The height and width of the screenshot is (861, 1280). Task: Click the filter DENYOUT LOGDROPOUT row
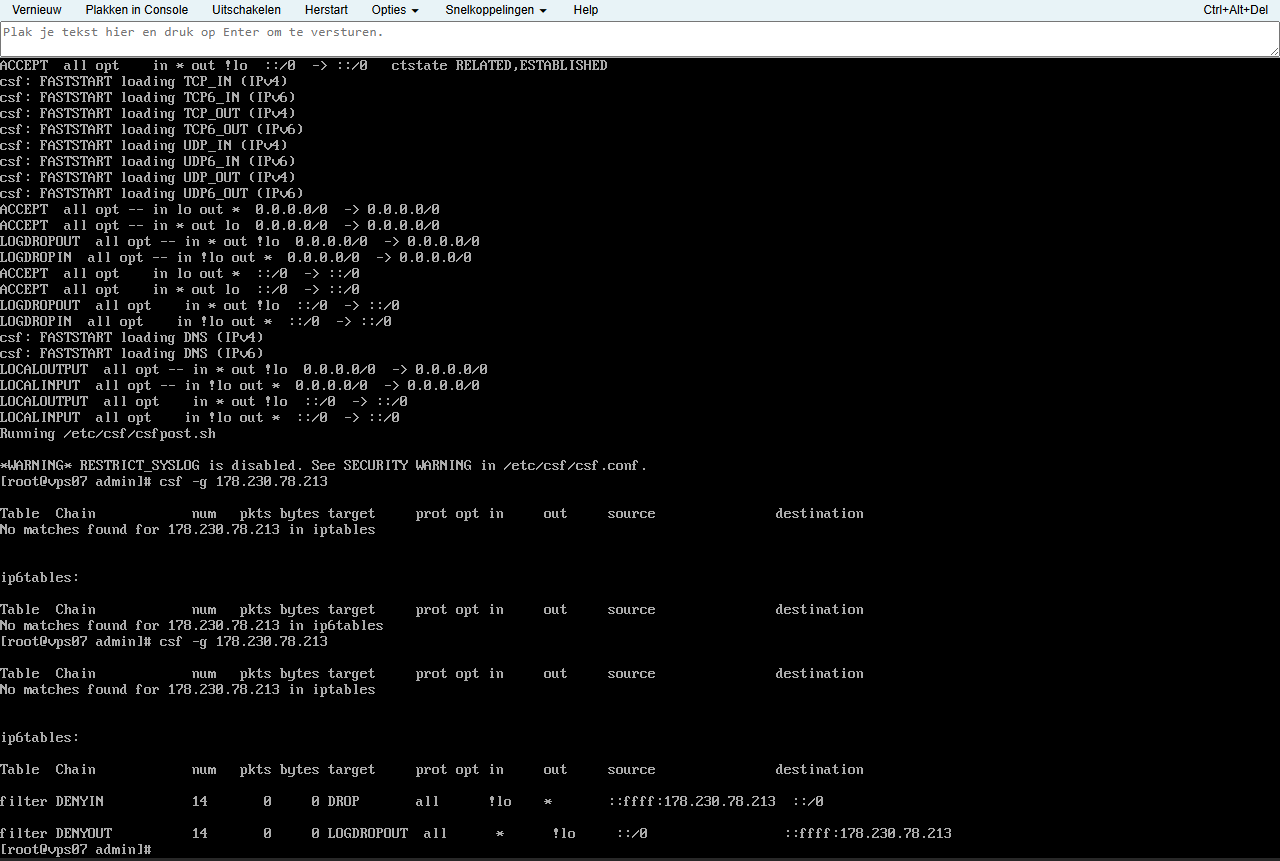475,833
